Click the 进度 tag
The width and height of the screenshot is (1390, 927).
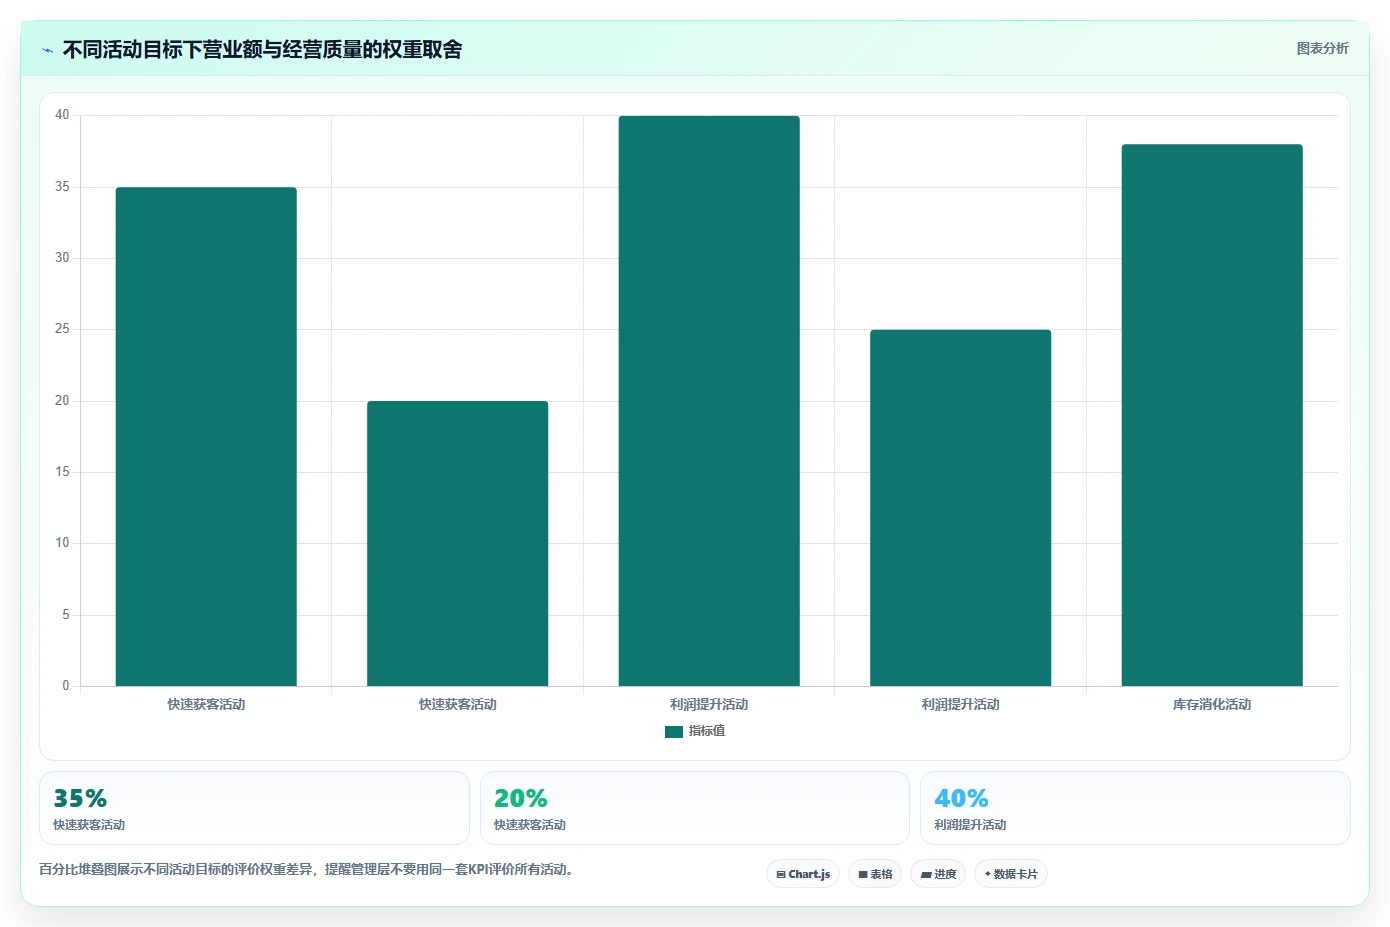tap(938, 874)
